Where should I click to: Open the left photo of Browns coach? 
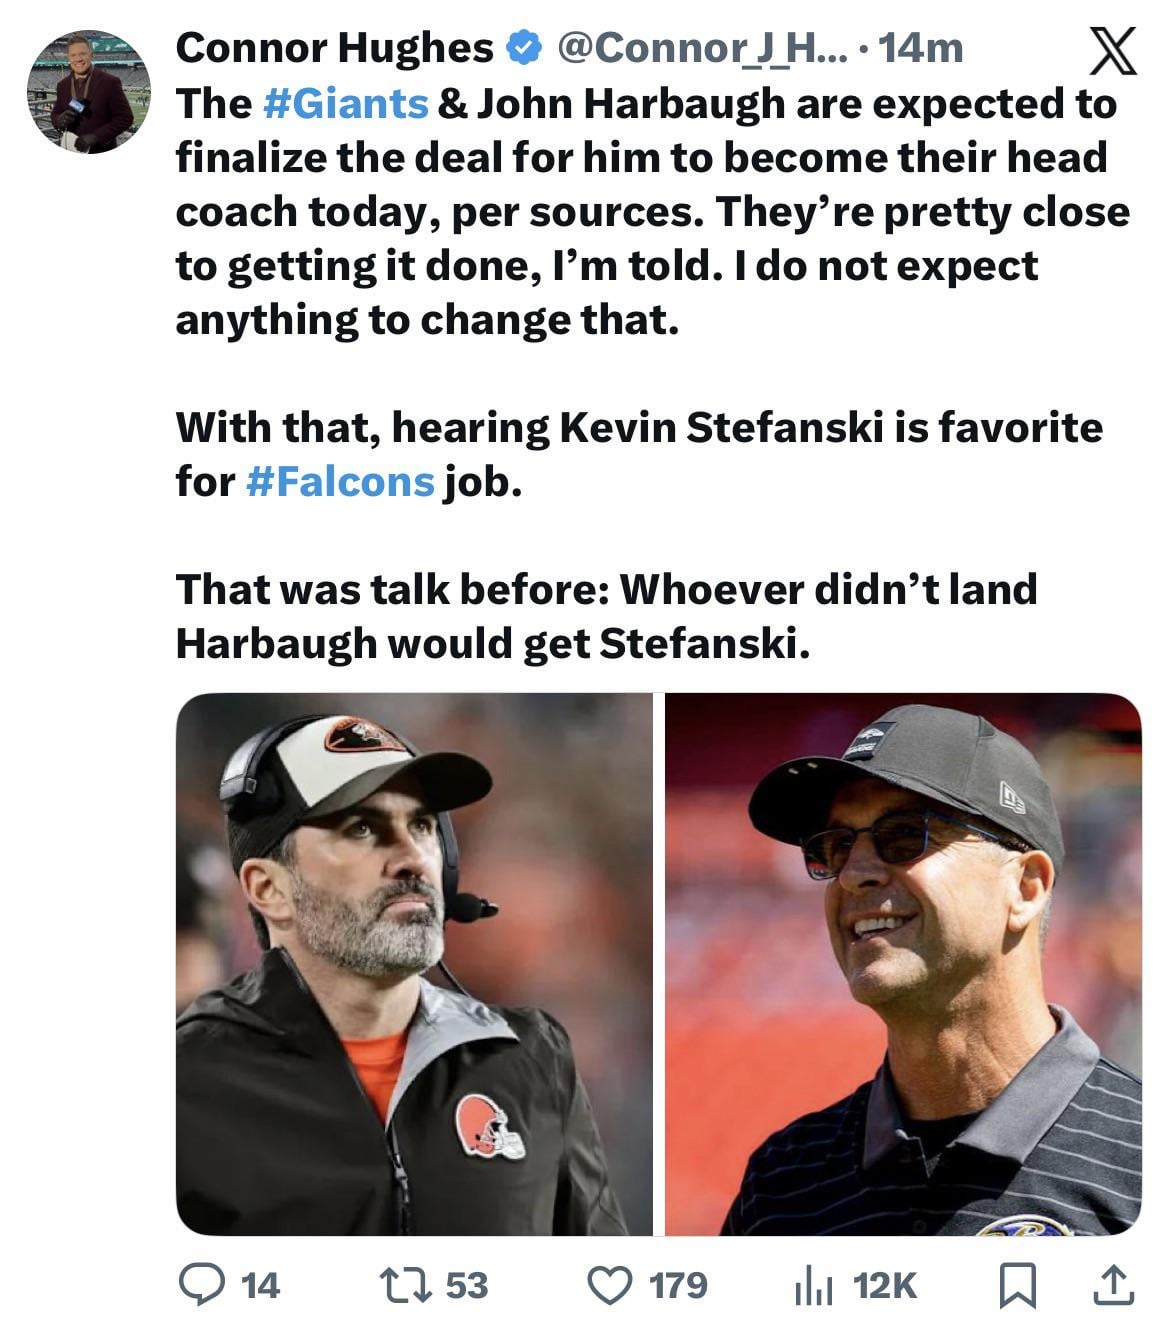[x=414, y=963]
